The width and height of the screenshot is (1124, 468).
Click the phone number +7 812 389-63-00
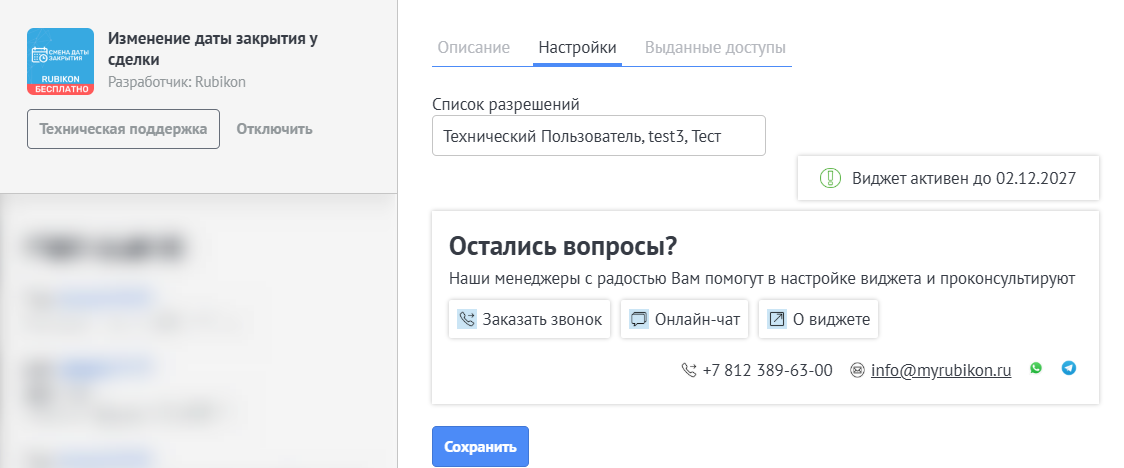click(768, 371)
